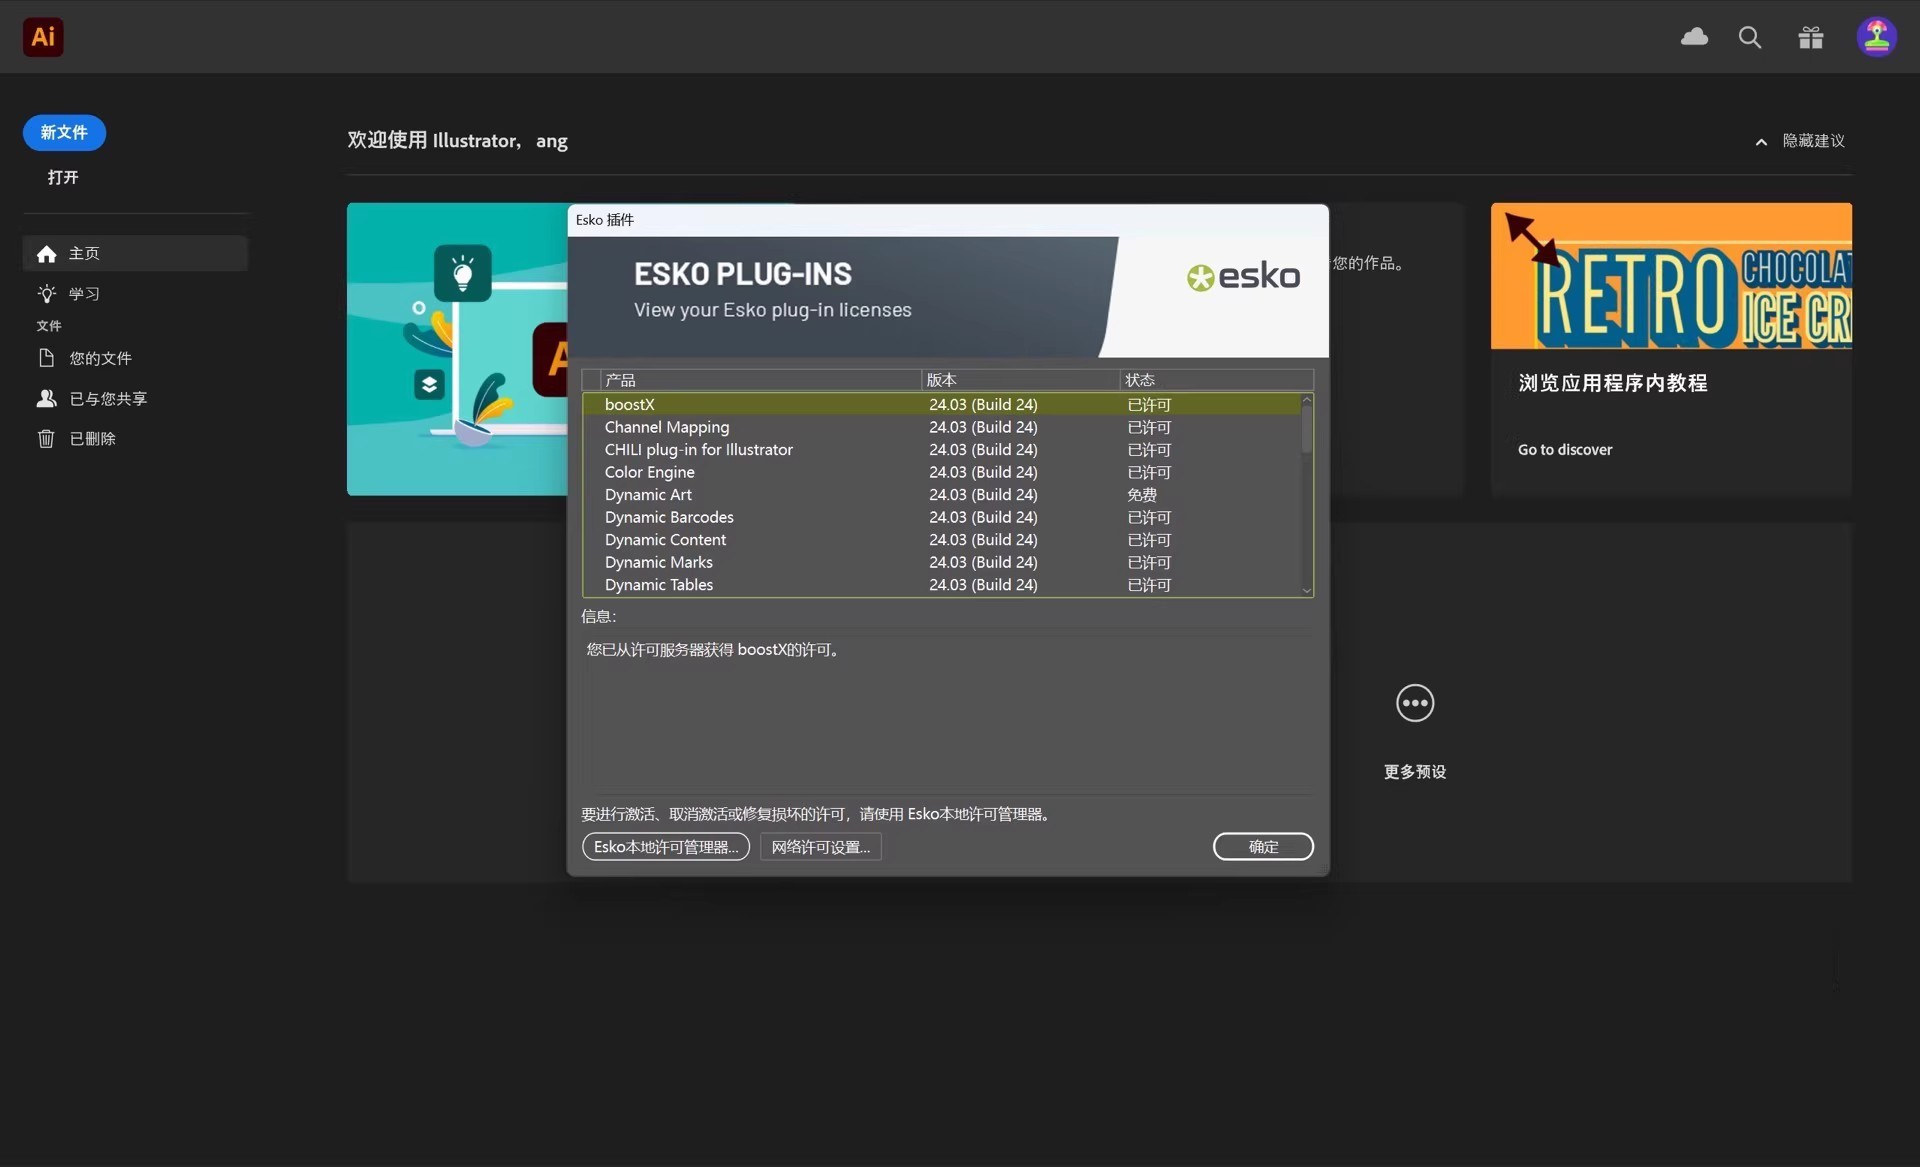Image resolution: width=1920 pixels, height=1167 pixels.
Task: Open the 您的文件 sidebar item
Action: pos(135,358)
